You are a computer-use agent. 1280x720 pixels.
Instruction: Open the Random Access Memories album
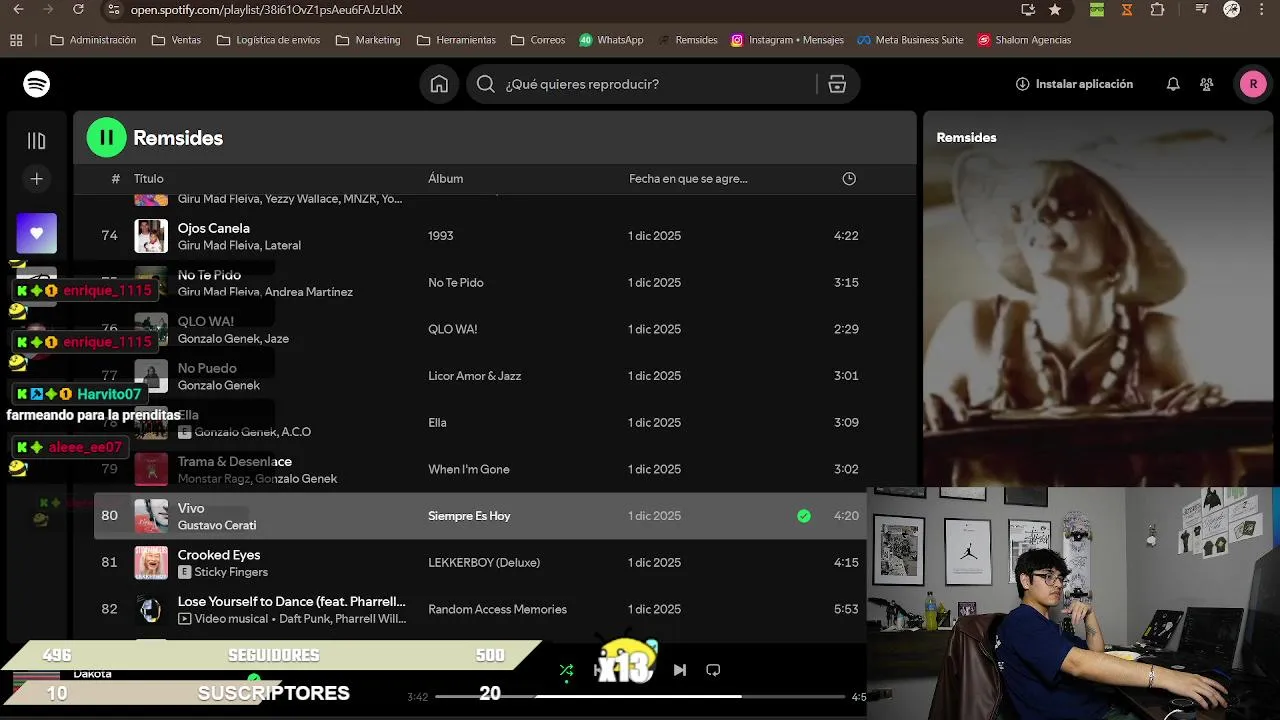coord(497,610)
